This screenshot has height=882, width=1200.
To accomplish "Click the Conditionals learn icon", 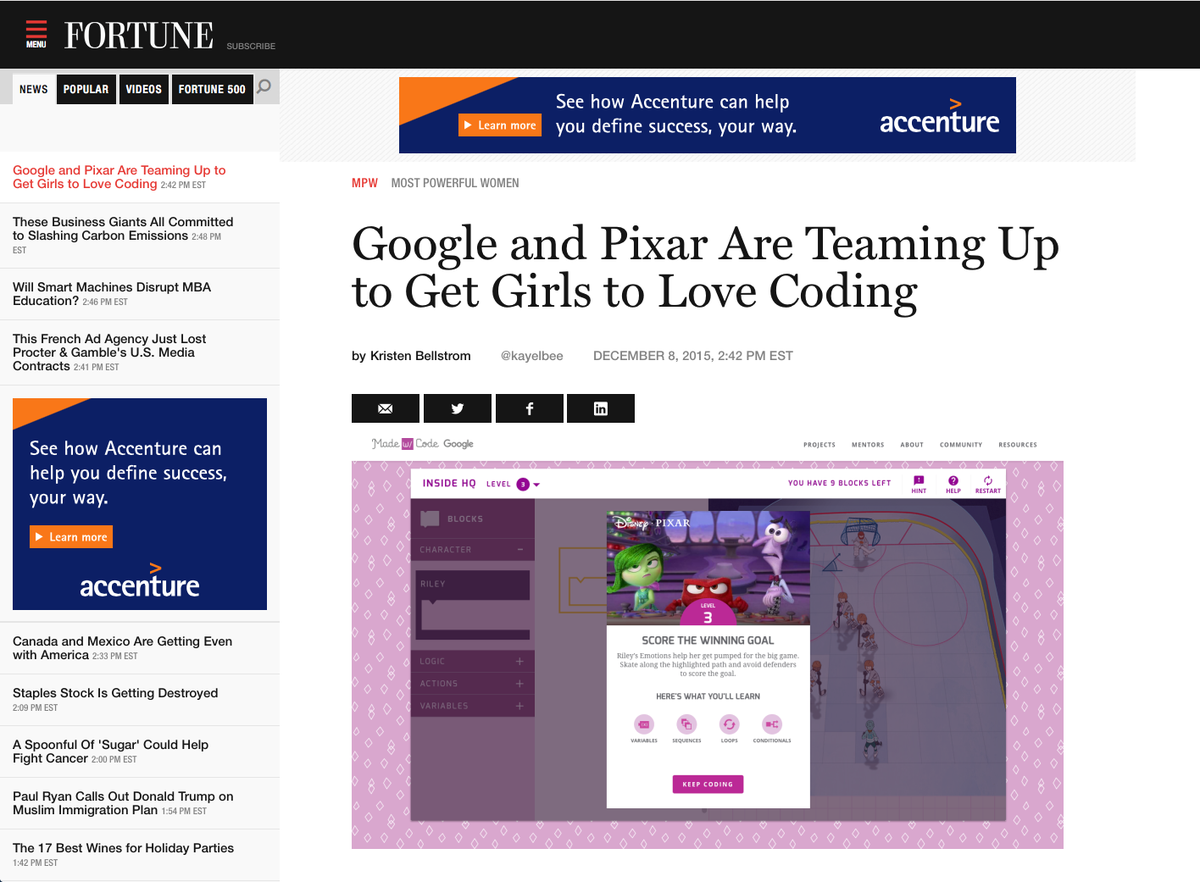I will 772,724.
